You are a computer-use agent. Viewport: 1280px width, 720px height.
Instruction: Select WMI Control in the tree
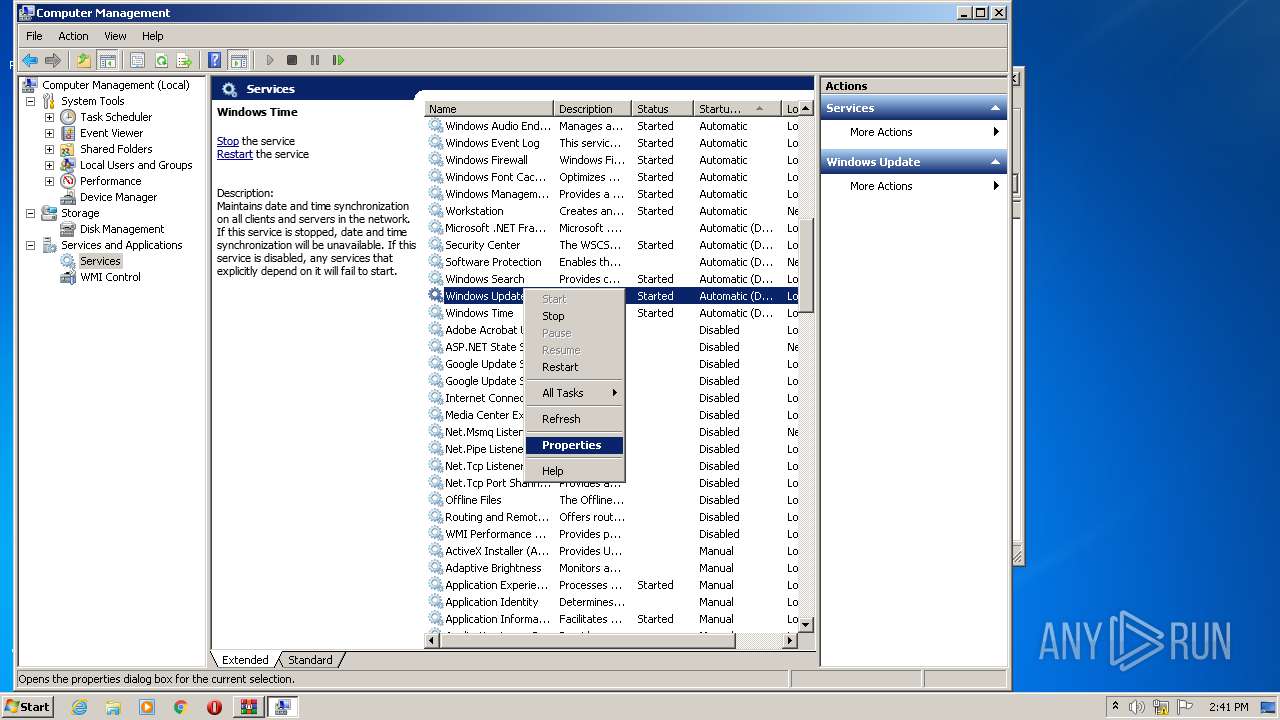[110, 277]
